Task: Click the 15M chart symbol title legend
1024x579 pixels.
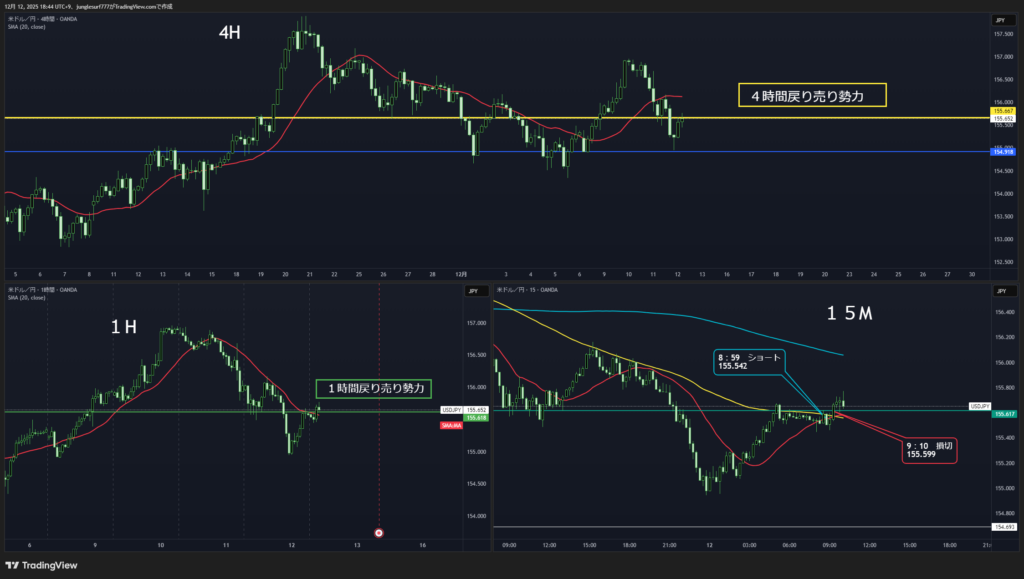Action: [x=525, y=290]
